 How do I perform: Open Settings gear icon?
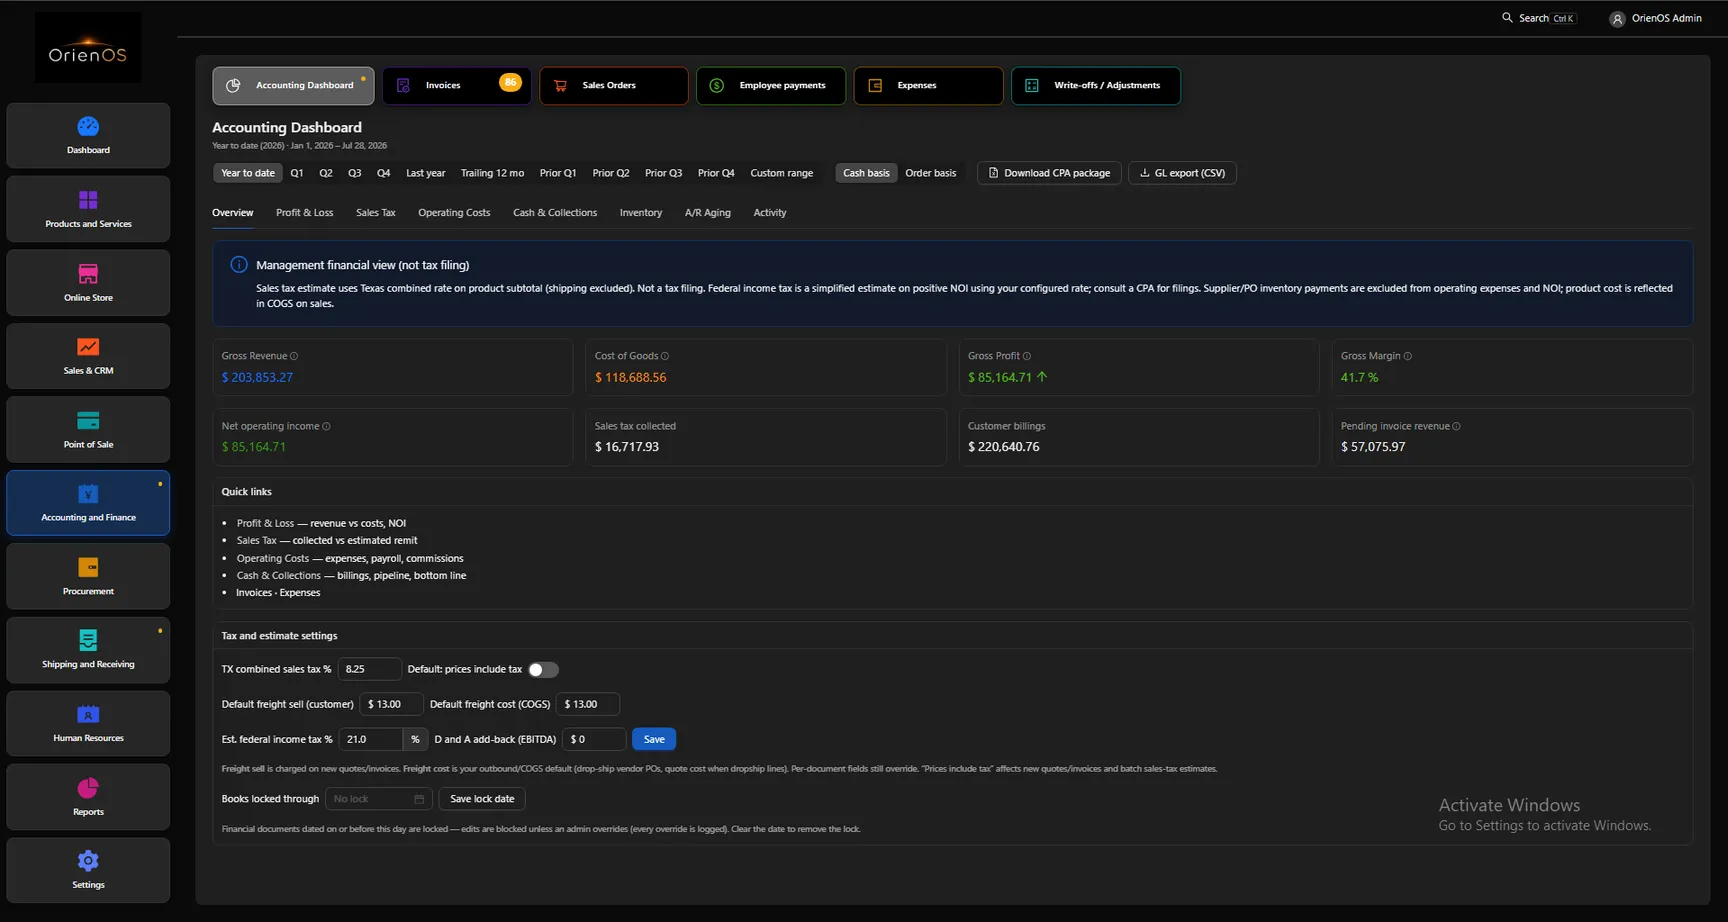point(88,861)
